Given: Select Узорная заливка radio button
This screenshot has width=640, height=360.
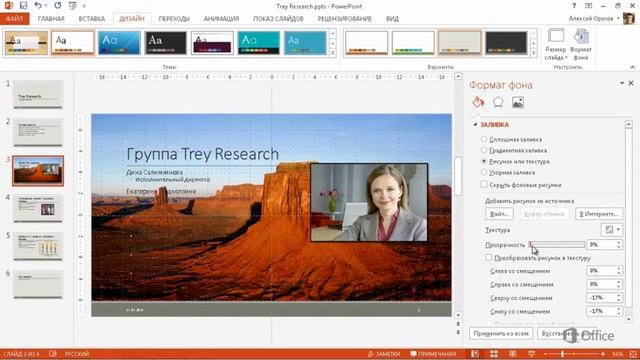Looking at the screenshot, I should click(x=484, y=172).
